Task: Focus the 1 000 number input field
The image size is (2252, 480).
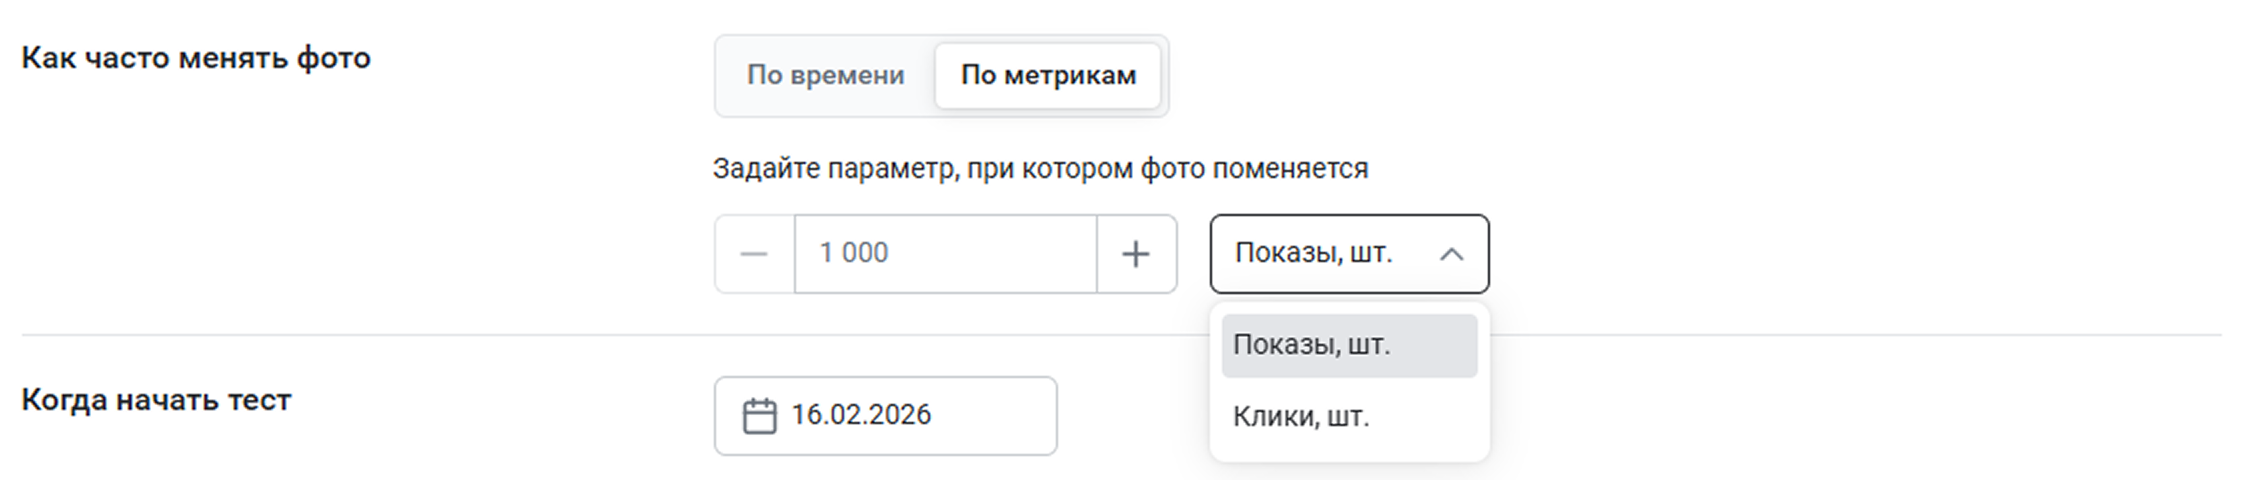Action: 944,254
